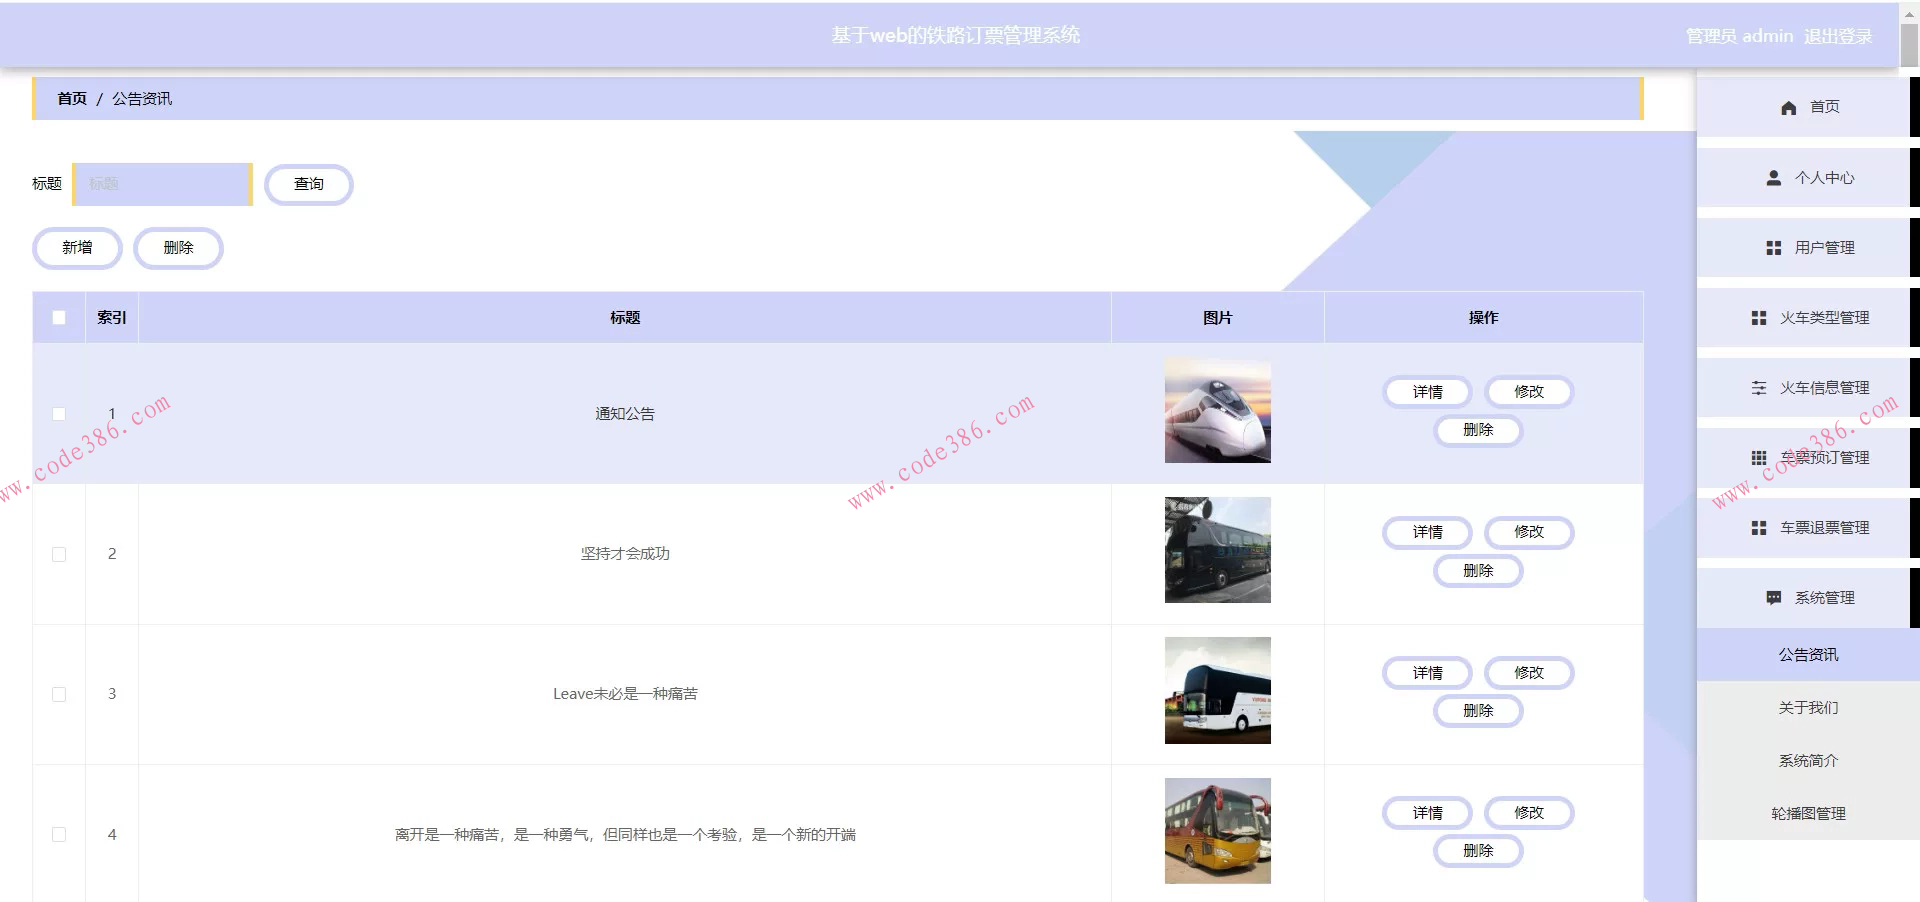This screenshot has width=1920, height=902.
Task: Click 详情 for the 坚持才会成功 row
Action: tap(1427, 532)
